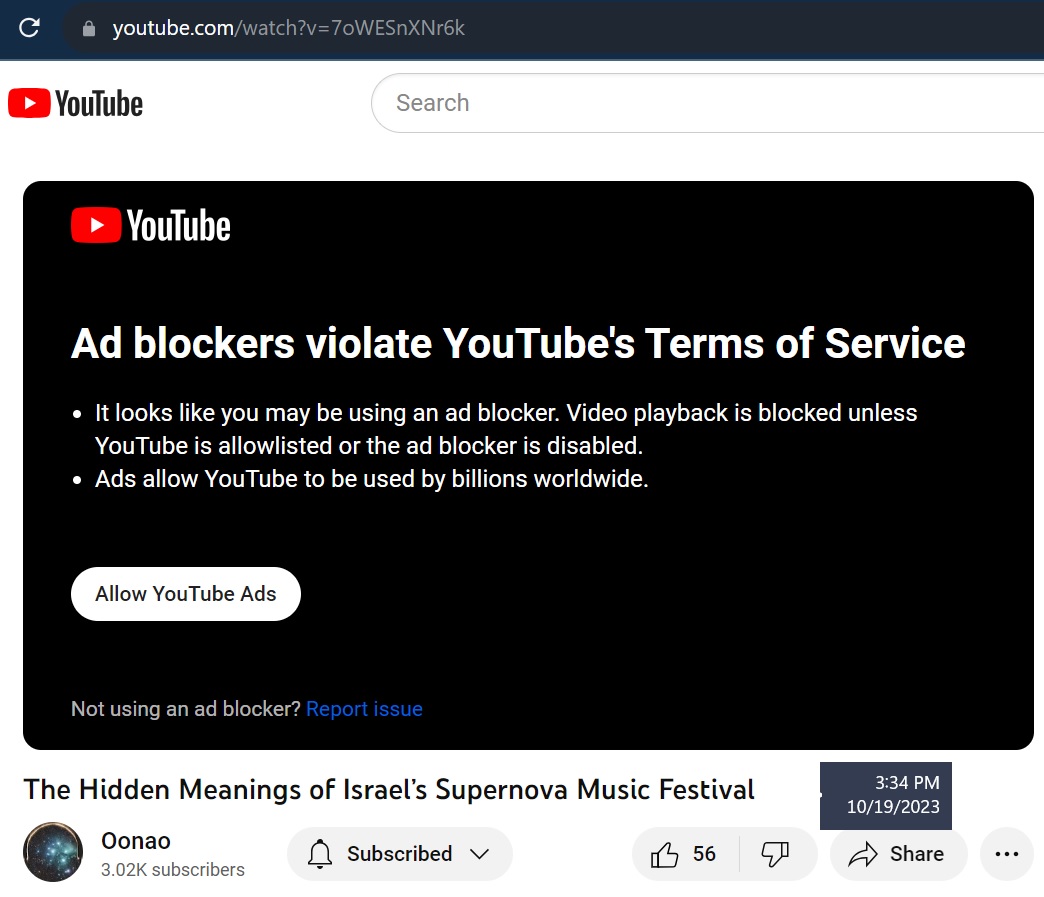Open notification preferences via the Subscribed arrow
The height and width of the screenshot is (897, 1044).
coord(478,854)
